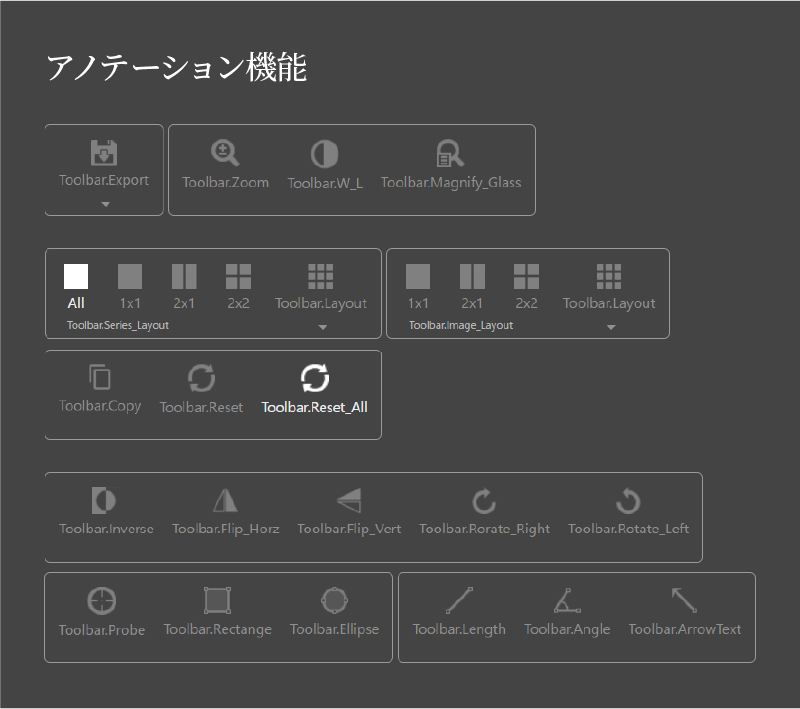Select the Length measurement tool
The height and width of the screenshot is (709, 800).
click(459, 610)
